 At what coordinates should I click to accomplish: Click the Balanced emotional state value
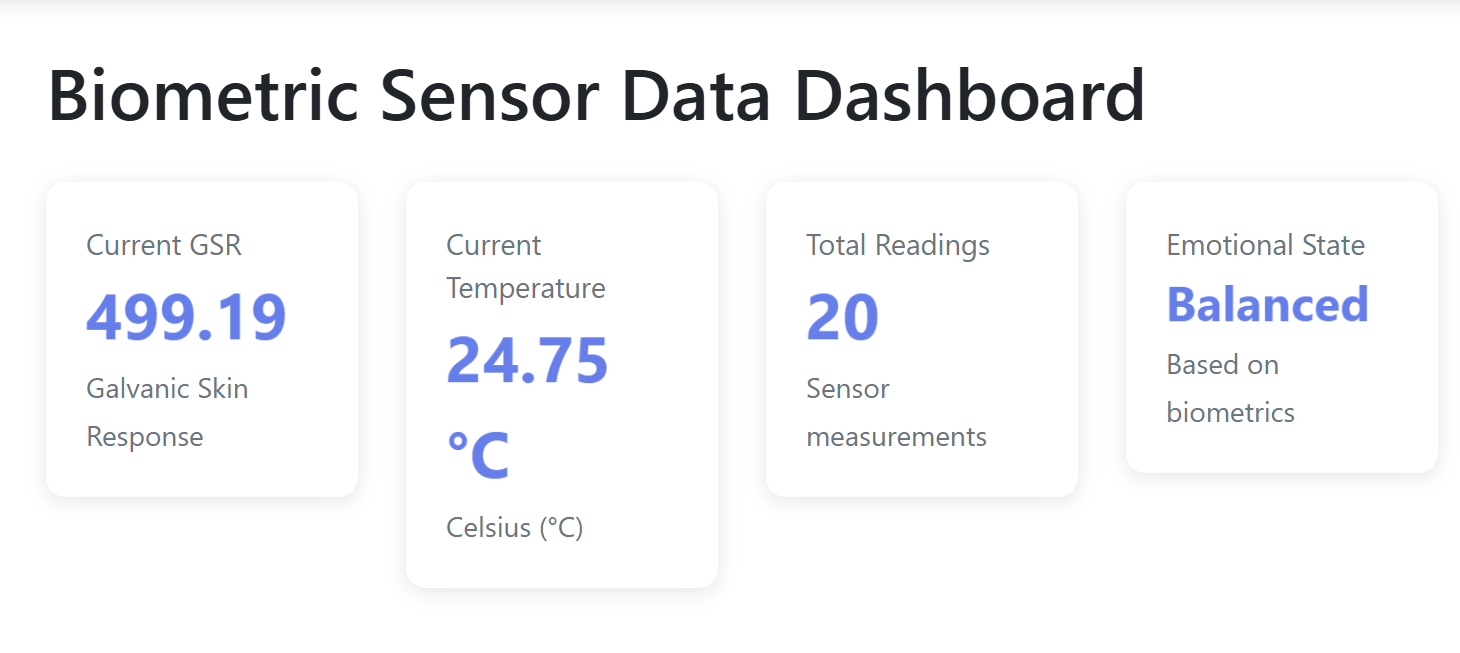(1267, 305)
